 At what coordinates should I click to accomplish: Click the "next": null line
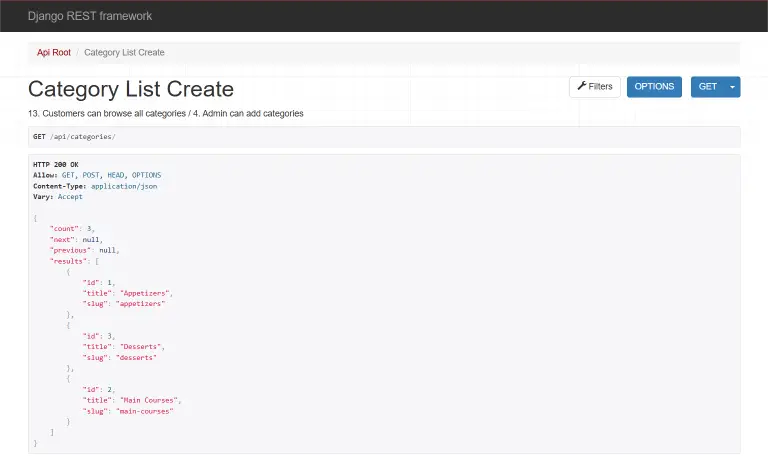76,240
